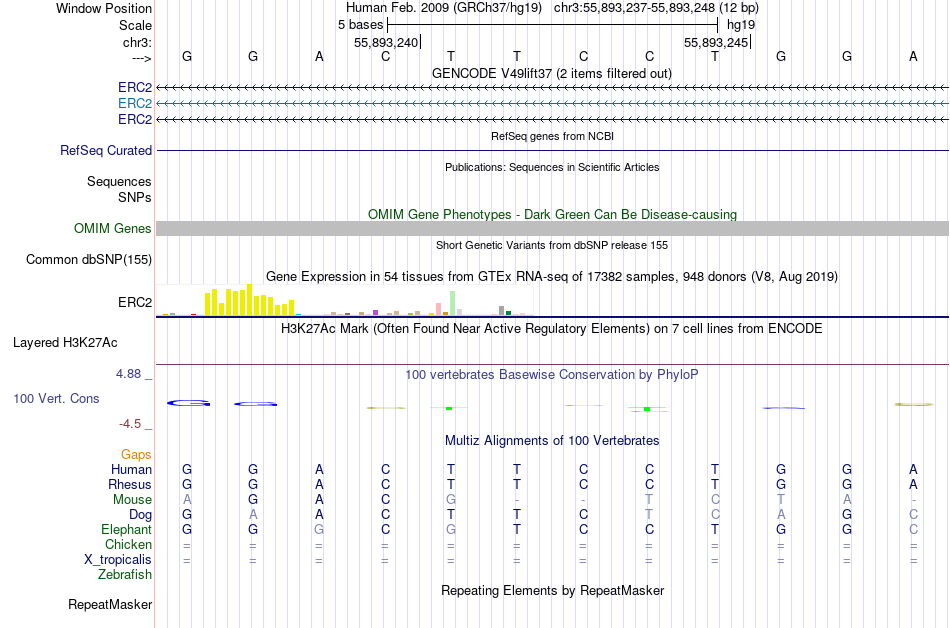Click the 100 Vert. Cons label
Viewport: 950px width, 628px height.
pyautogui.click(x=56, y=398)
